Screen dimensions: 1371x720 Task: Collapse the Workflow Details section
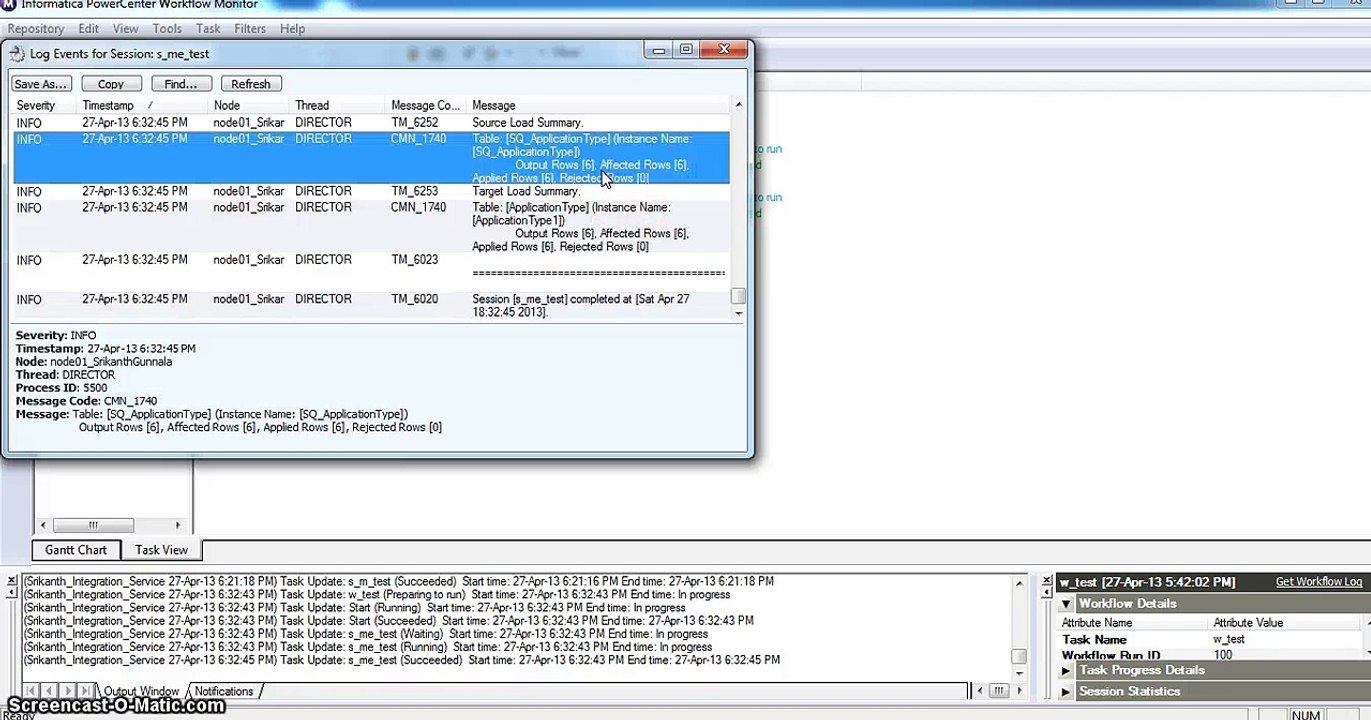(x=1067, y=604)
